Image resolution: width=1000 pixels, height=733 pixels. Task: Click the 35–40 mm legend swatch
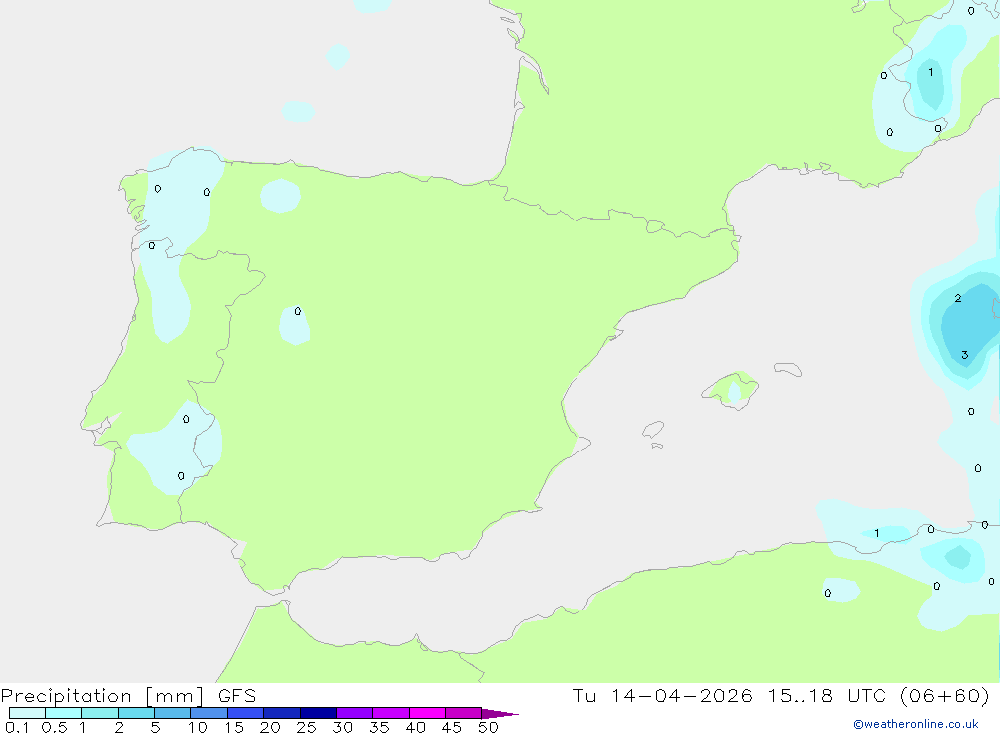(x=390, y=713)
